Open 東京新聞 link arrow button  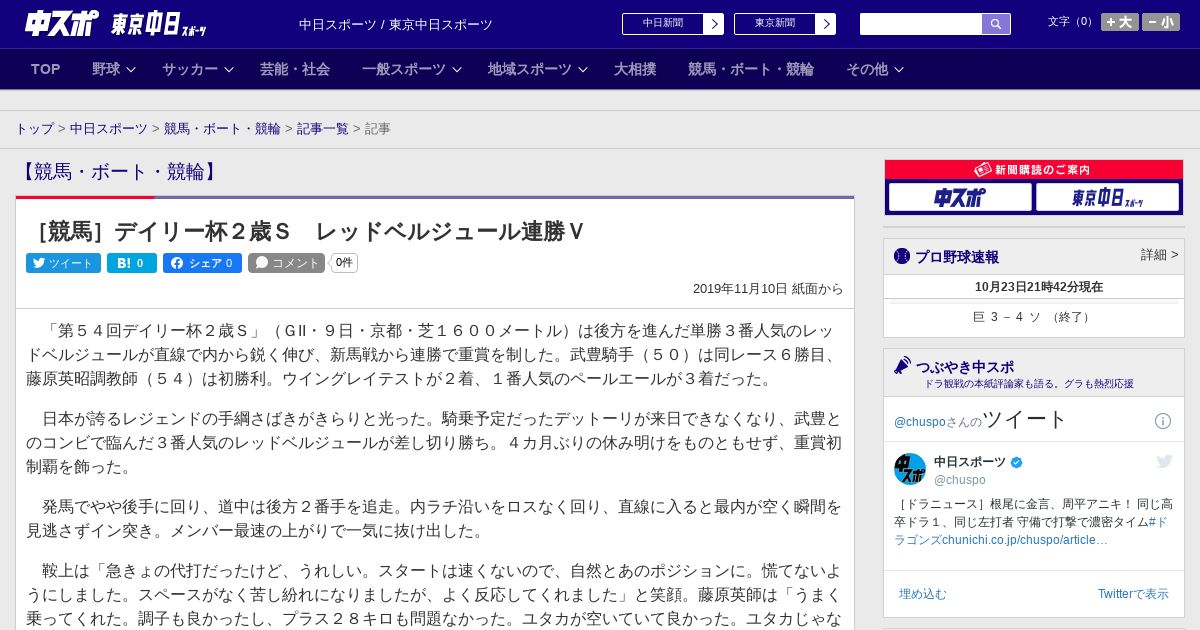point(825,24)
